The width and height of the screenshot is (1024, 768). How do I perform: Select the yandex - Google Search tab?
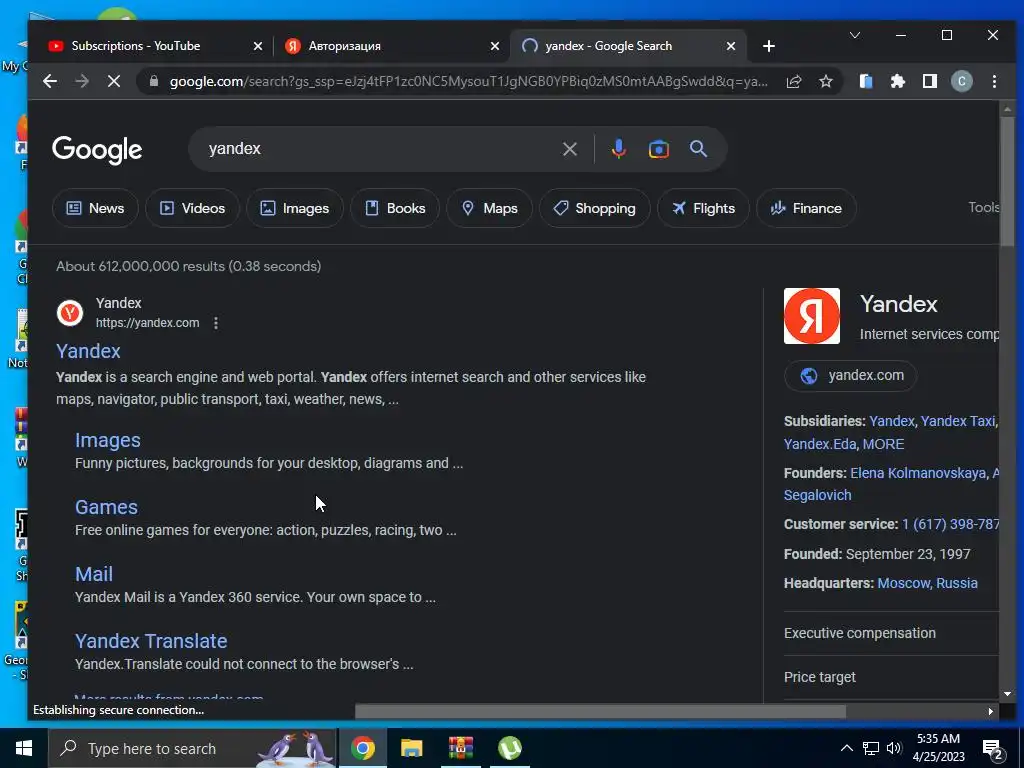coord(627,46)
